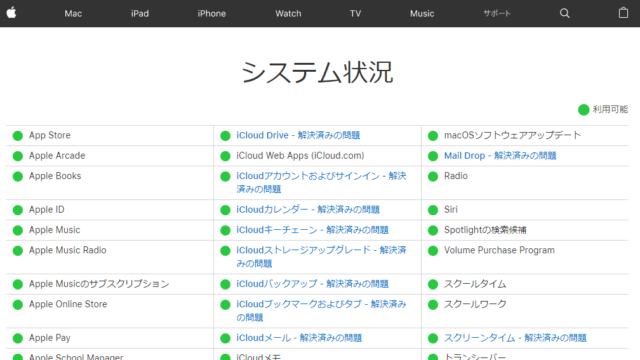Click green status dot beside App Store
The width and height of the screenshot is (640, 360).
coord(18,136)
